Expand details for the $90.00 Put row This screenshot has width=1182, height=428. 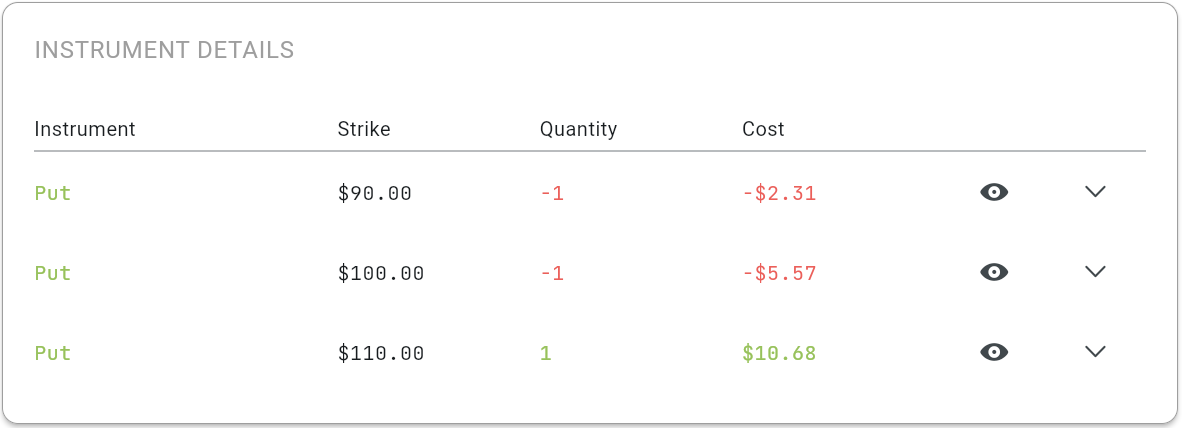1095,192
